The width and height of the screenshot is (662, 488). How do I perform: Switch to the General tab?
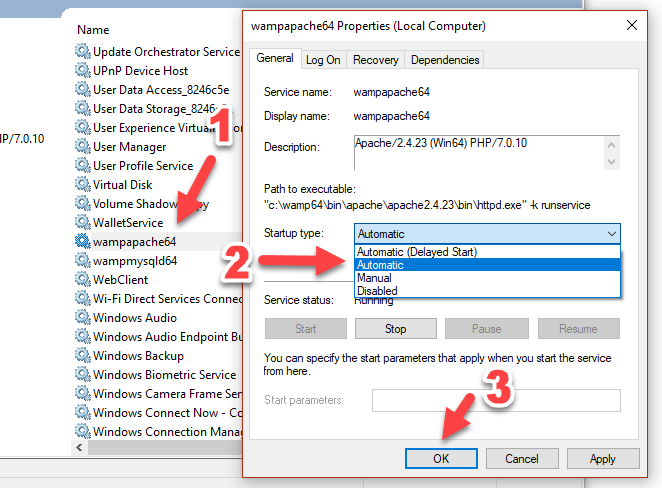point(275,58)
